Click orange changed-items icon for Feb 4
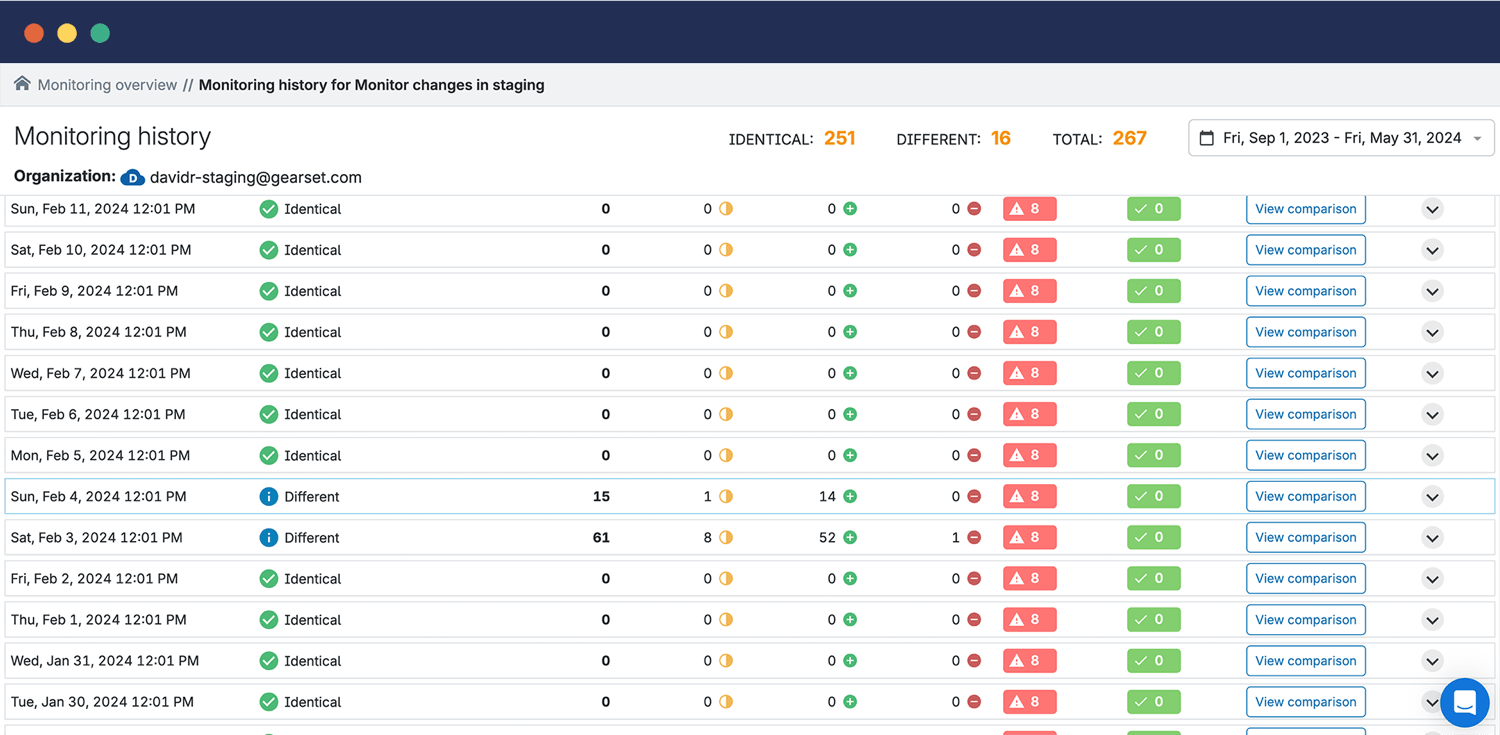Image resolution: width=1500 pixels, height=735 pixels. click(726, 497)
